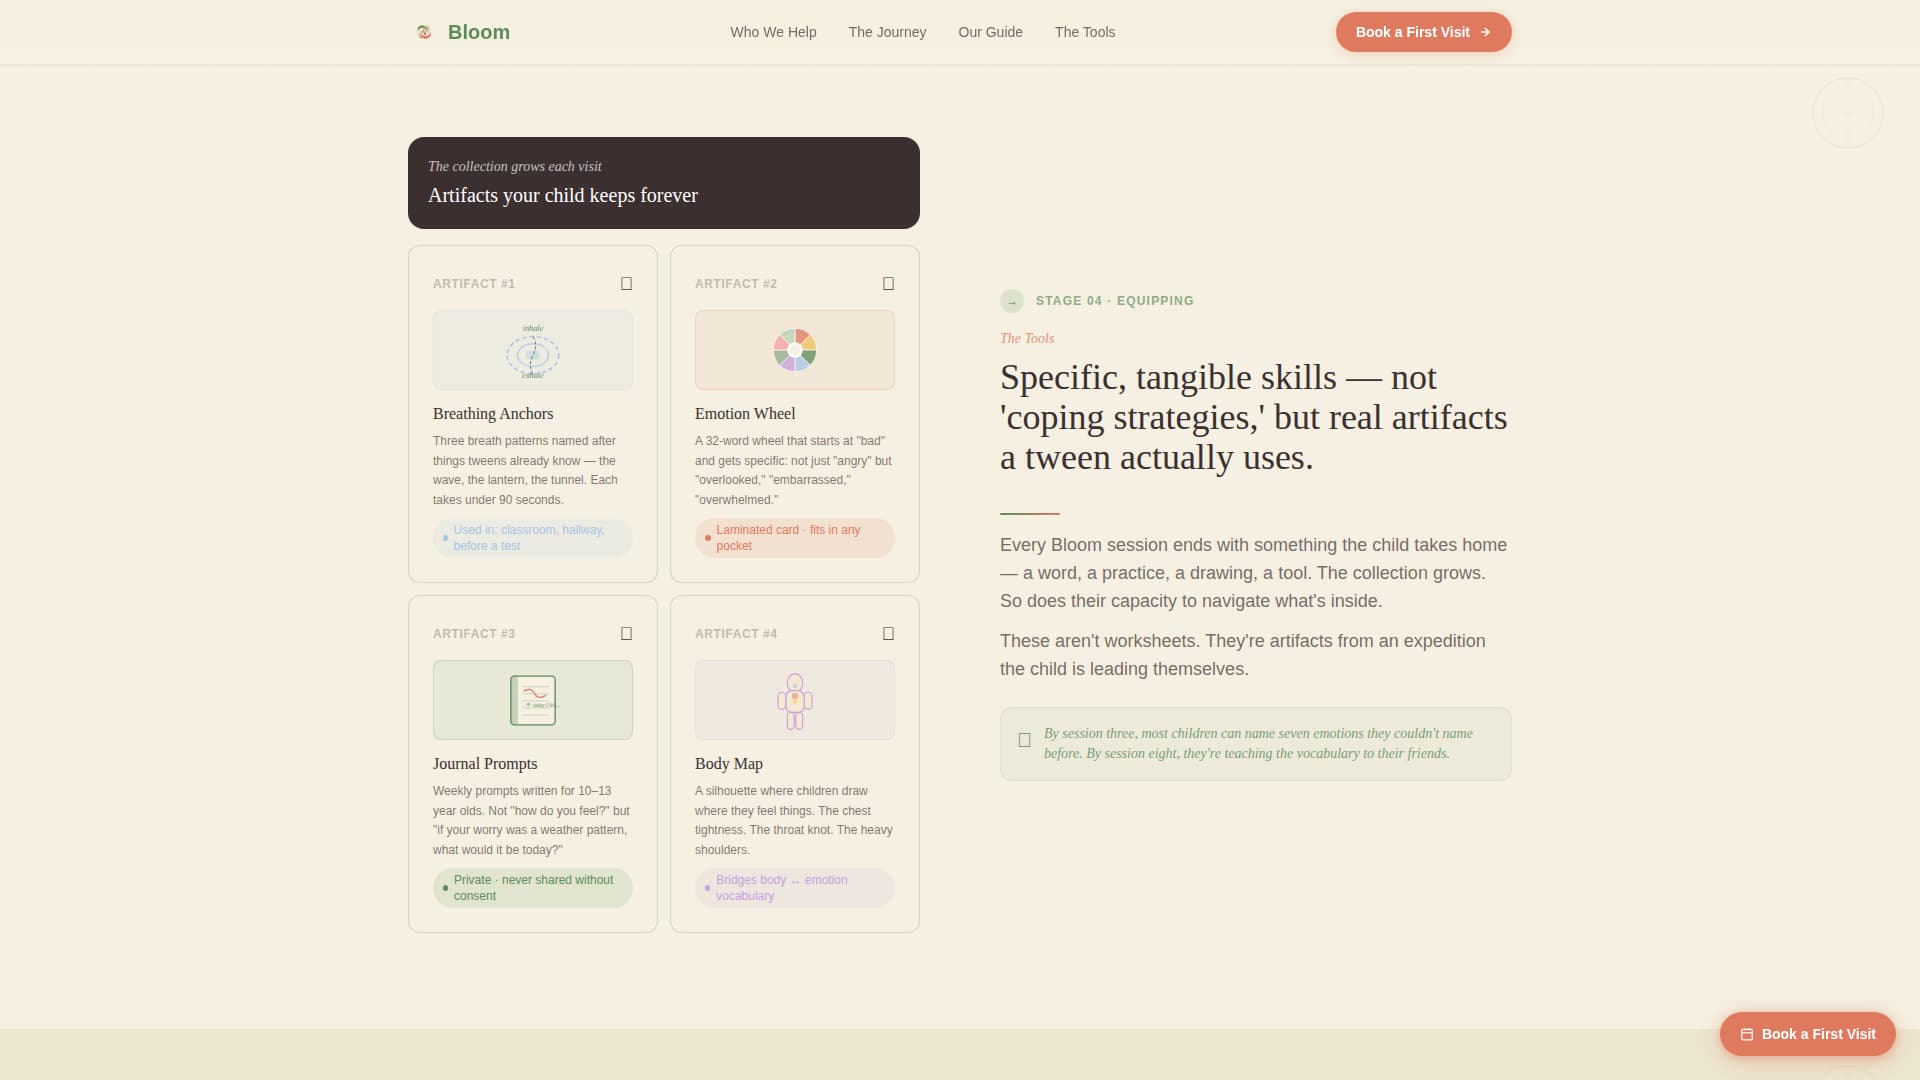Click the icon on Artifact #3 card
The height and width of the screenshot is (1080, 1920).
click(627, 634)
